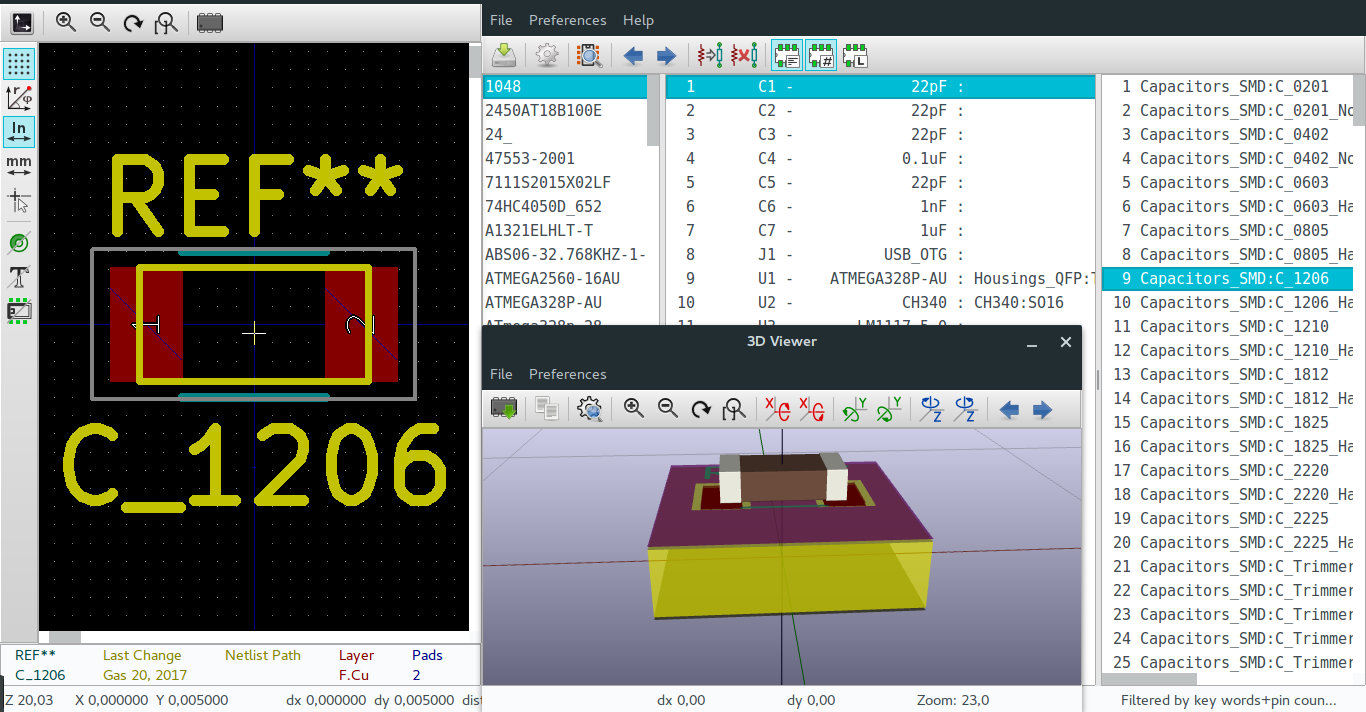Image resolution: width=1366 pixels, height=712 pixels.
Task: Open 3D viewer from footprint toolbar chip icon
Action: (x=210, y=22)
